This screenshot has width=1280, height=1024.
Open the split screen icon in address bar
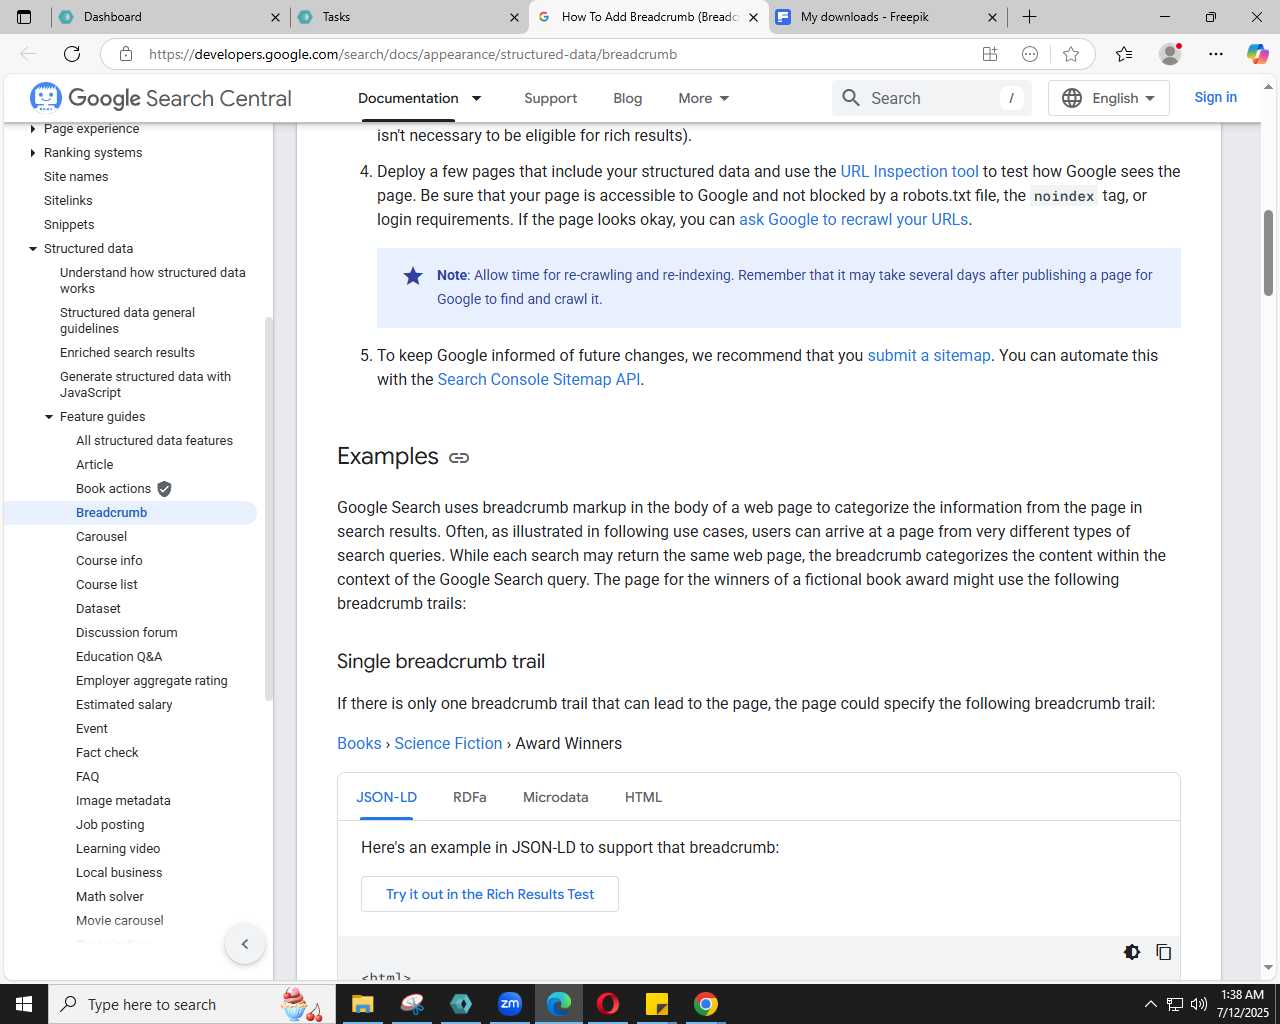pyautogui.click(x=990, y=54)
